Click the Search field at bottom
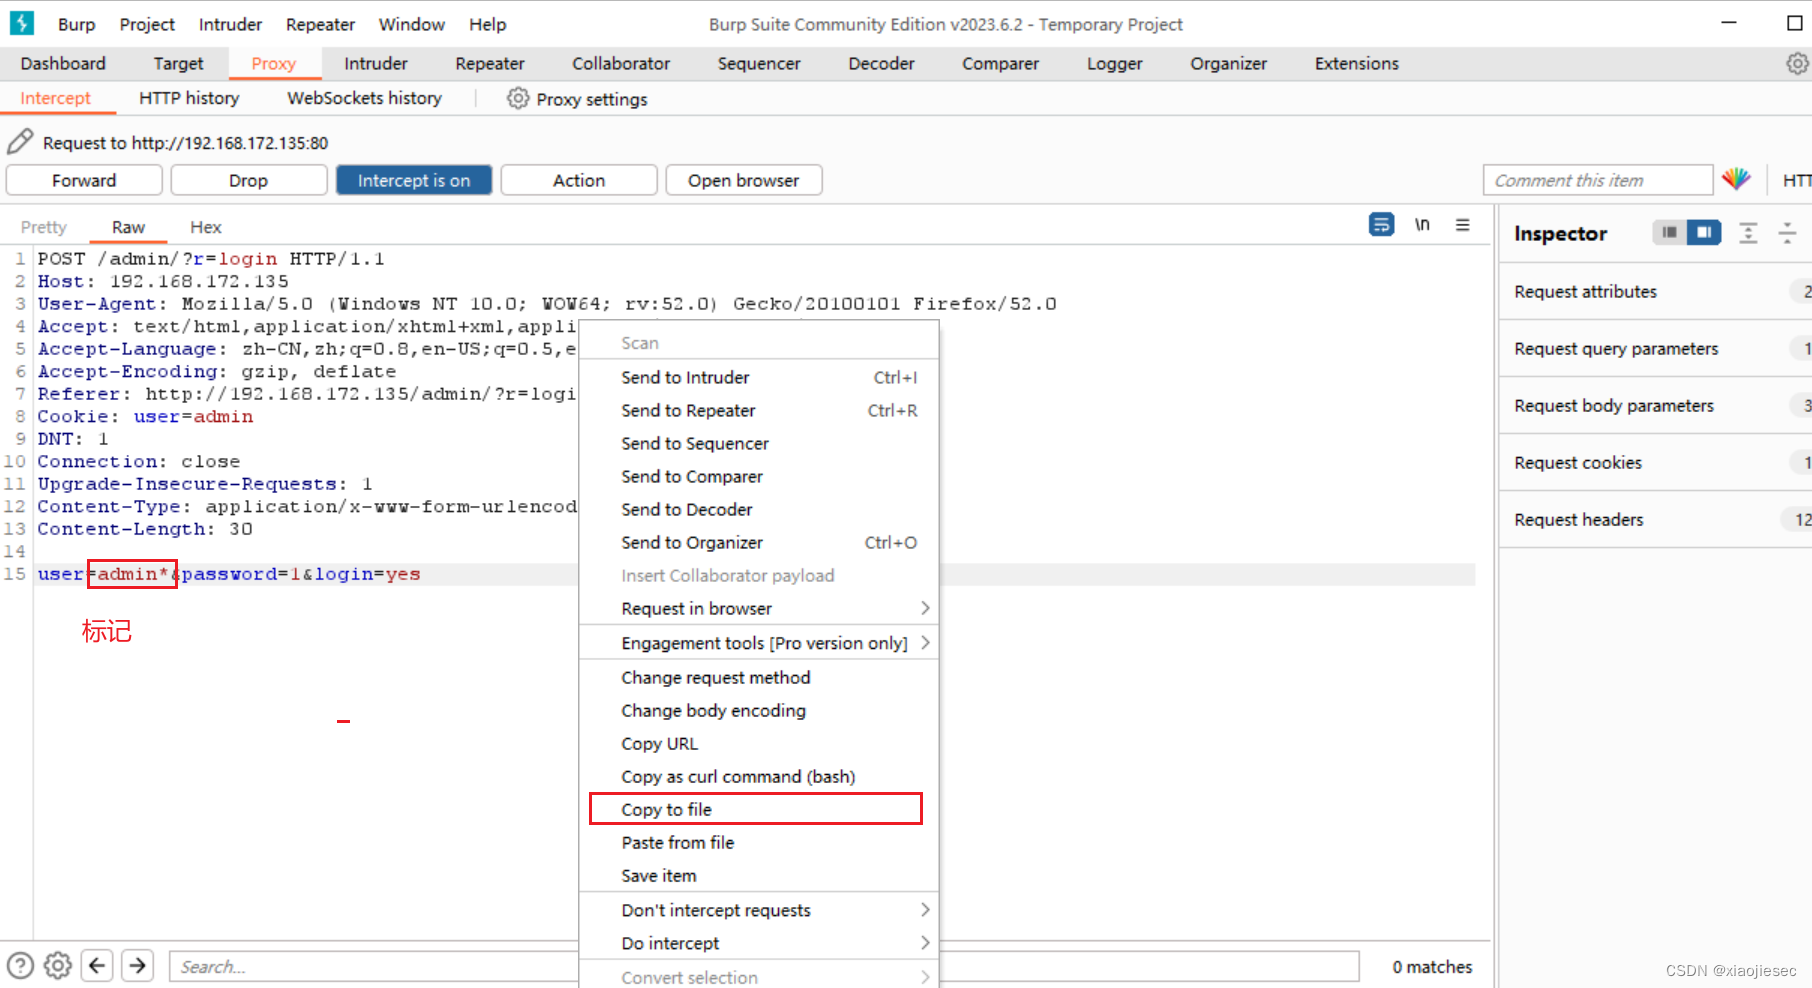 [370, 966]
